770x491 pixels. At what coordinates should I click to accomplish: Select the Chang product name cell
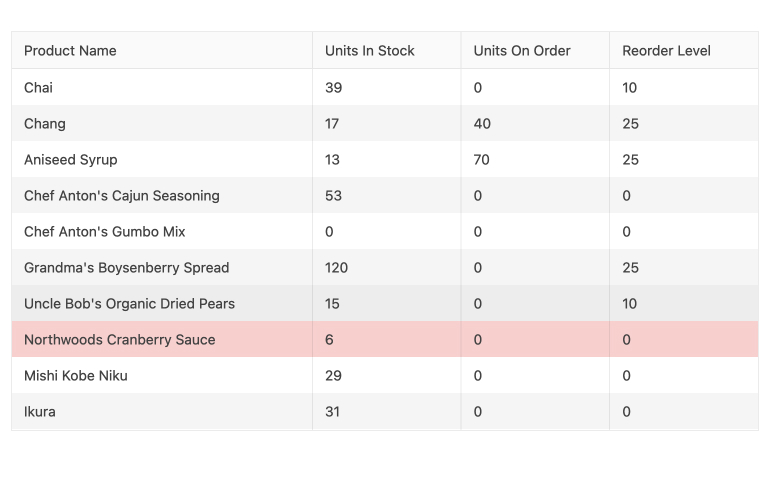(x=162, y=123)
